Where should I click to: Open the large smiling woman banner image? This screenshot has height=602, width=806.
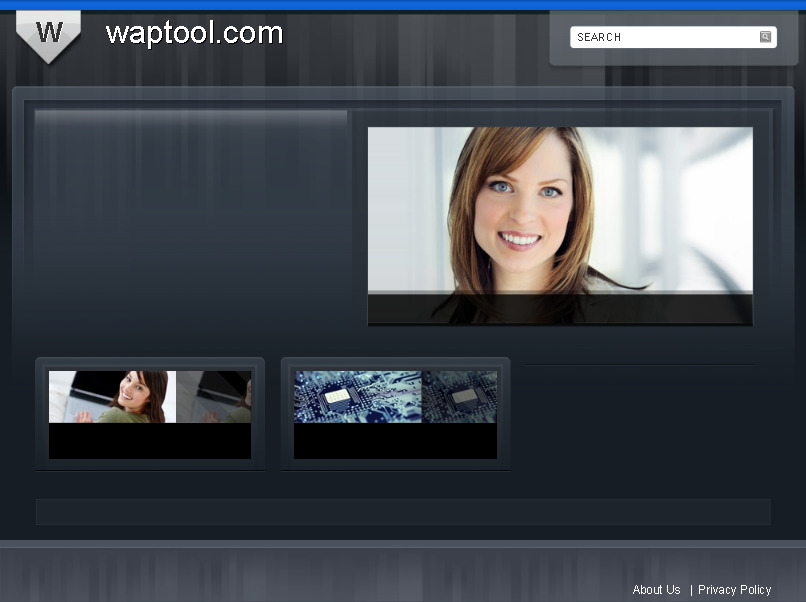click(x=560, y=226)
